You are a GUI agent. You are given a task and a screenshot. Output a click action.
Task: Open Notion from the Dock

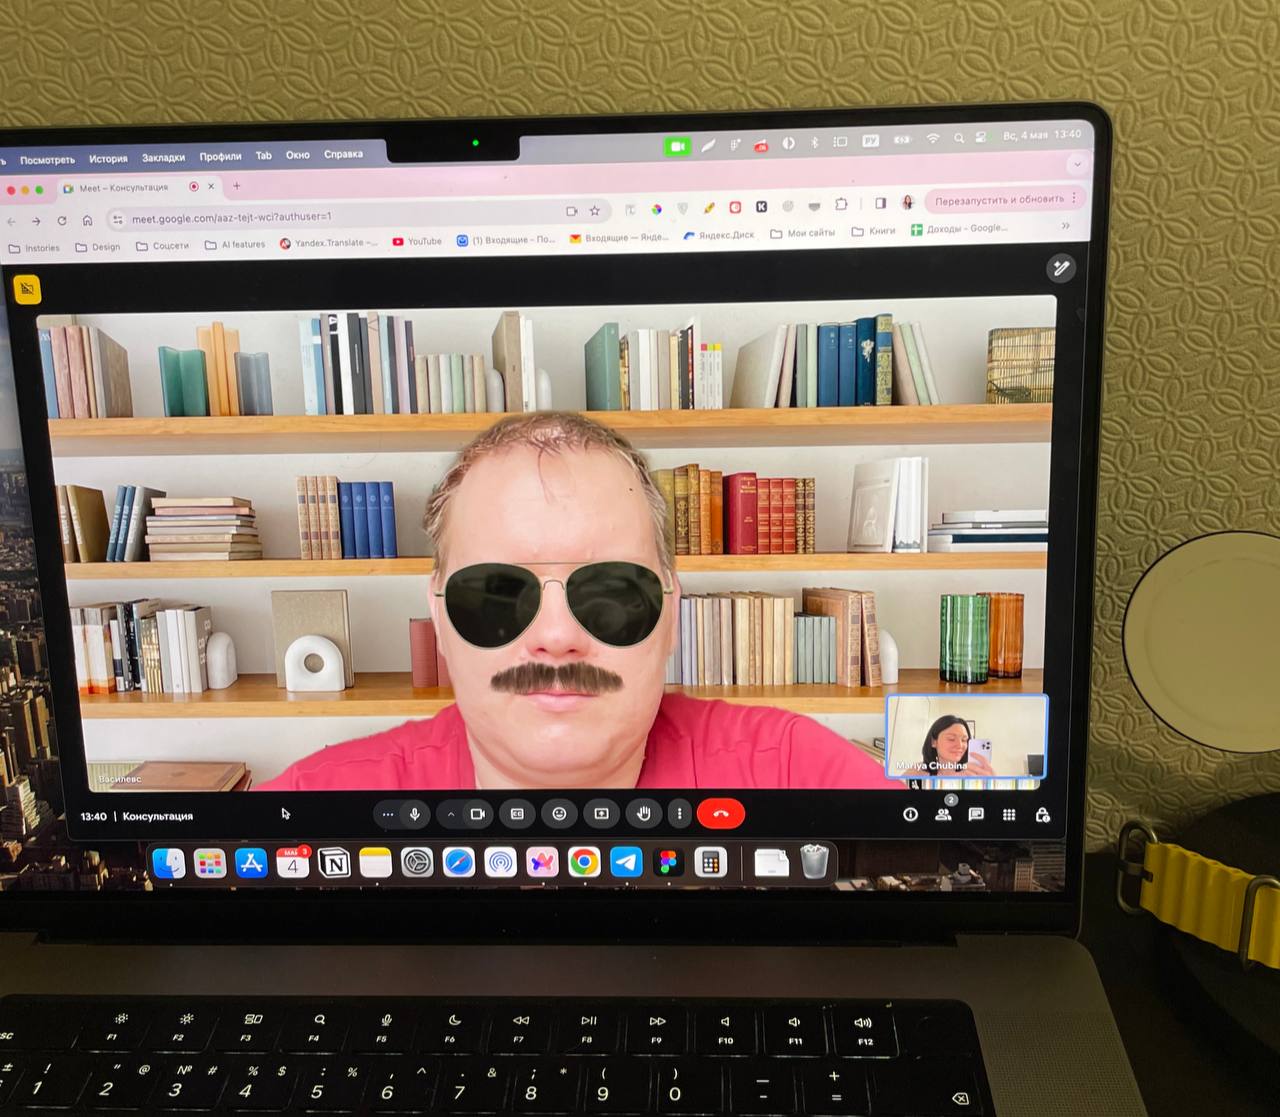(334, 862)
